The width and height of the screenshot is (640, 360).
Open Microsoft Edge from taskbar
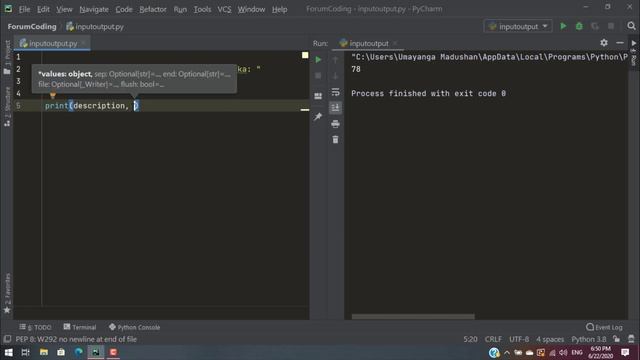(78, 352)
